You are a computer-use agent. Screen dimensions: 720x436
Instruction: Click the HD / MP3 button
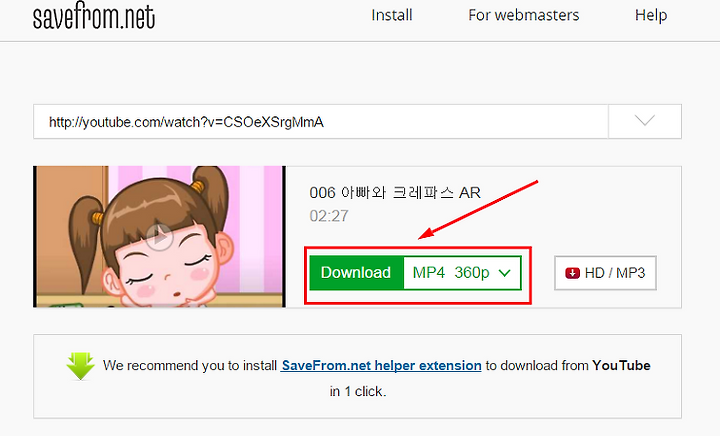[x=605, y=273]
